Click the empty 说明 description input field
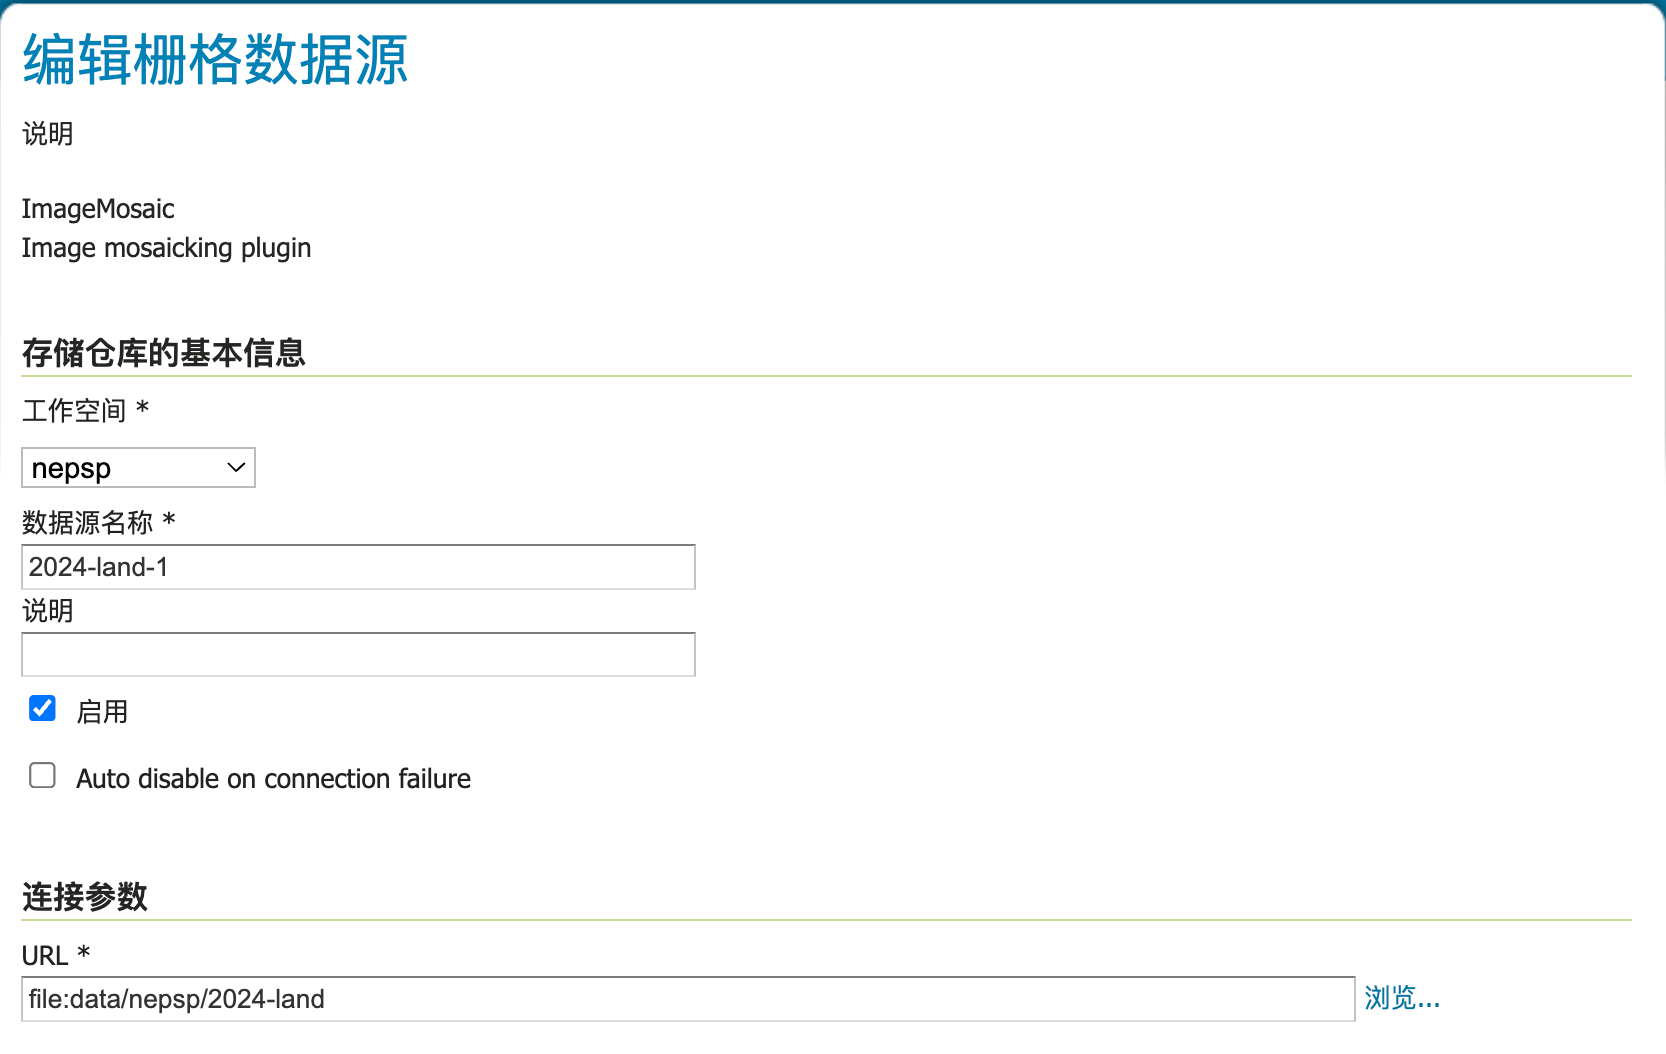Image resolution: width=1666 pixels, height=1054 pixels. [x=358, y=655]
